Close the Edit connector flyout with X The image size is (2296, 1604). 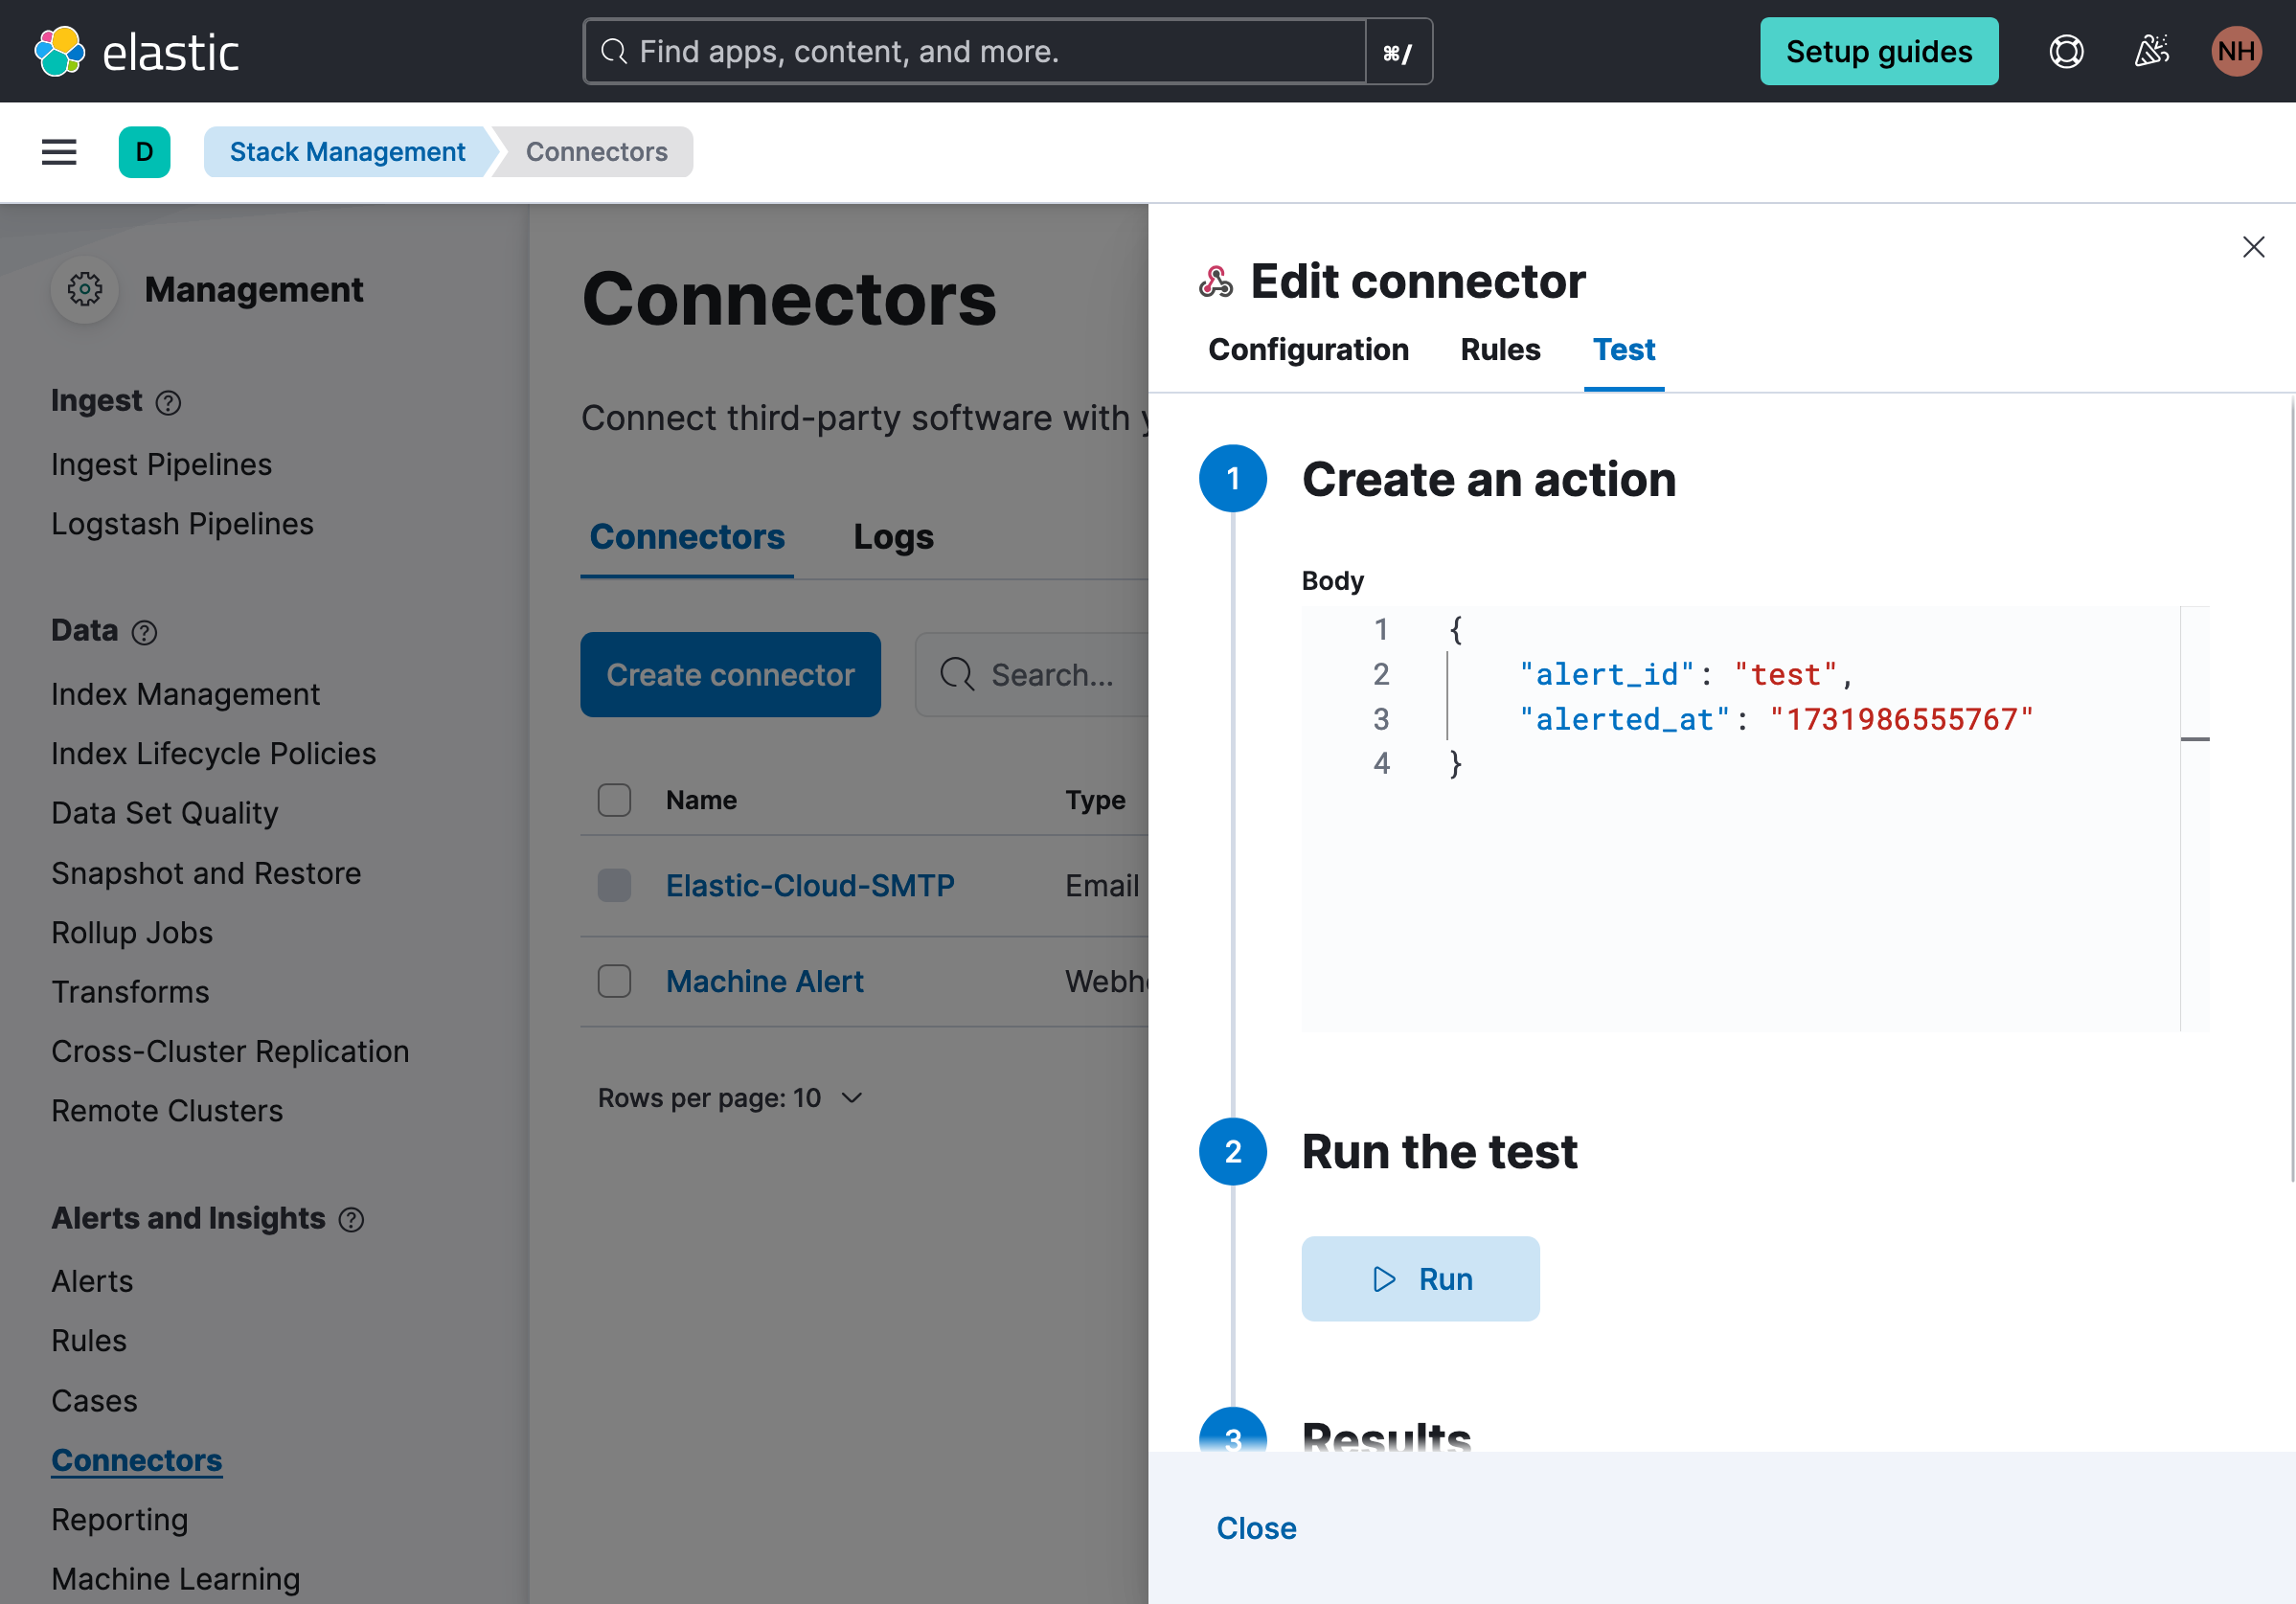[2253, 247]
